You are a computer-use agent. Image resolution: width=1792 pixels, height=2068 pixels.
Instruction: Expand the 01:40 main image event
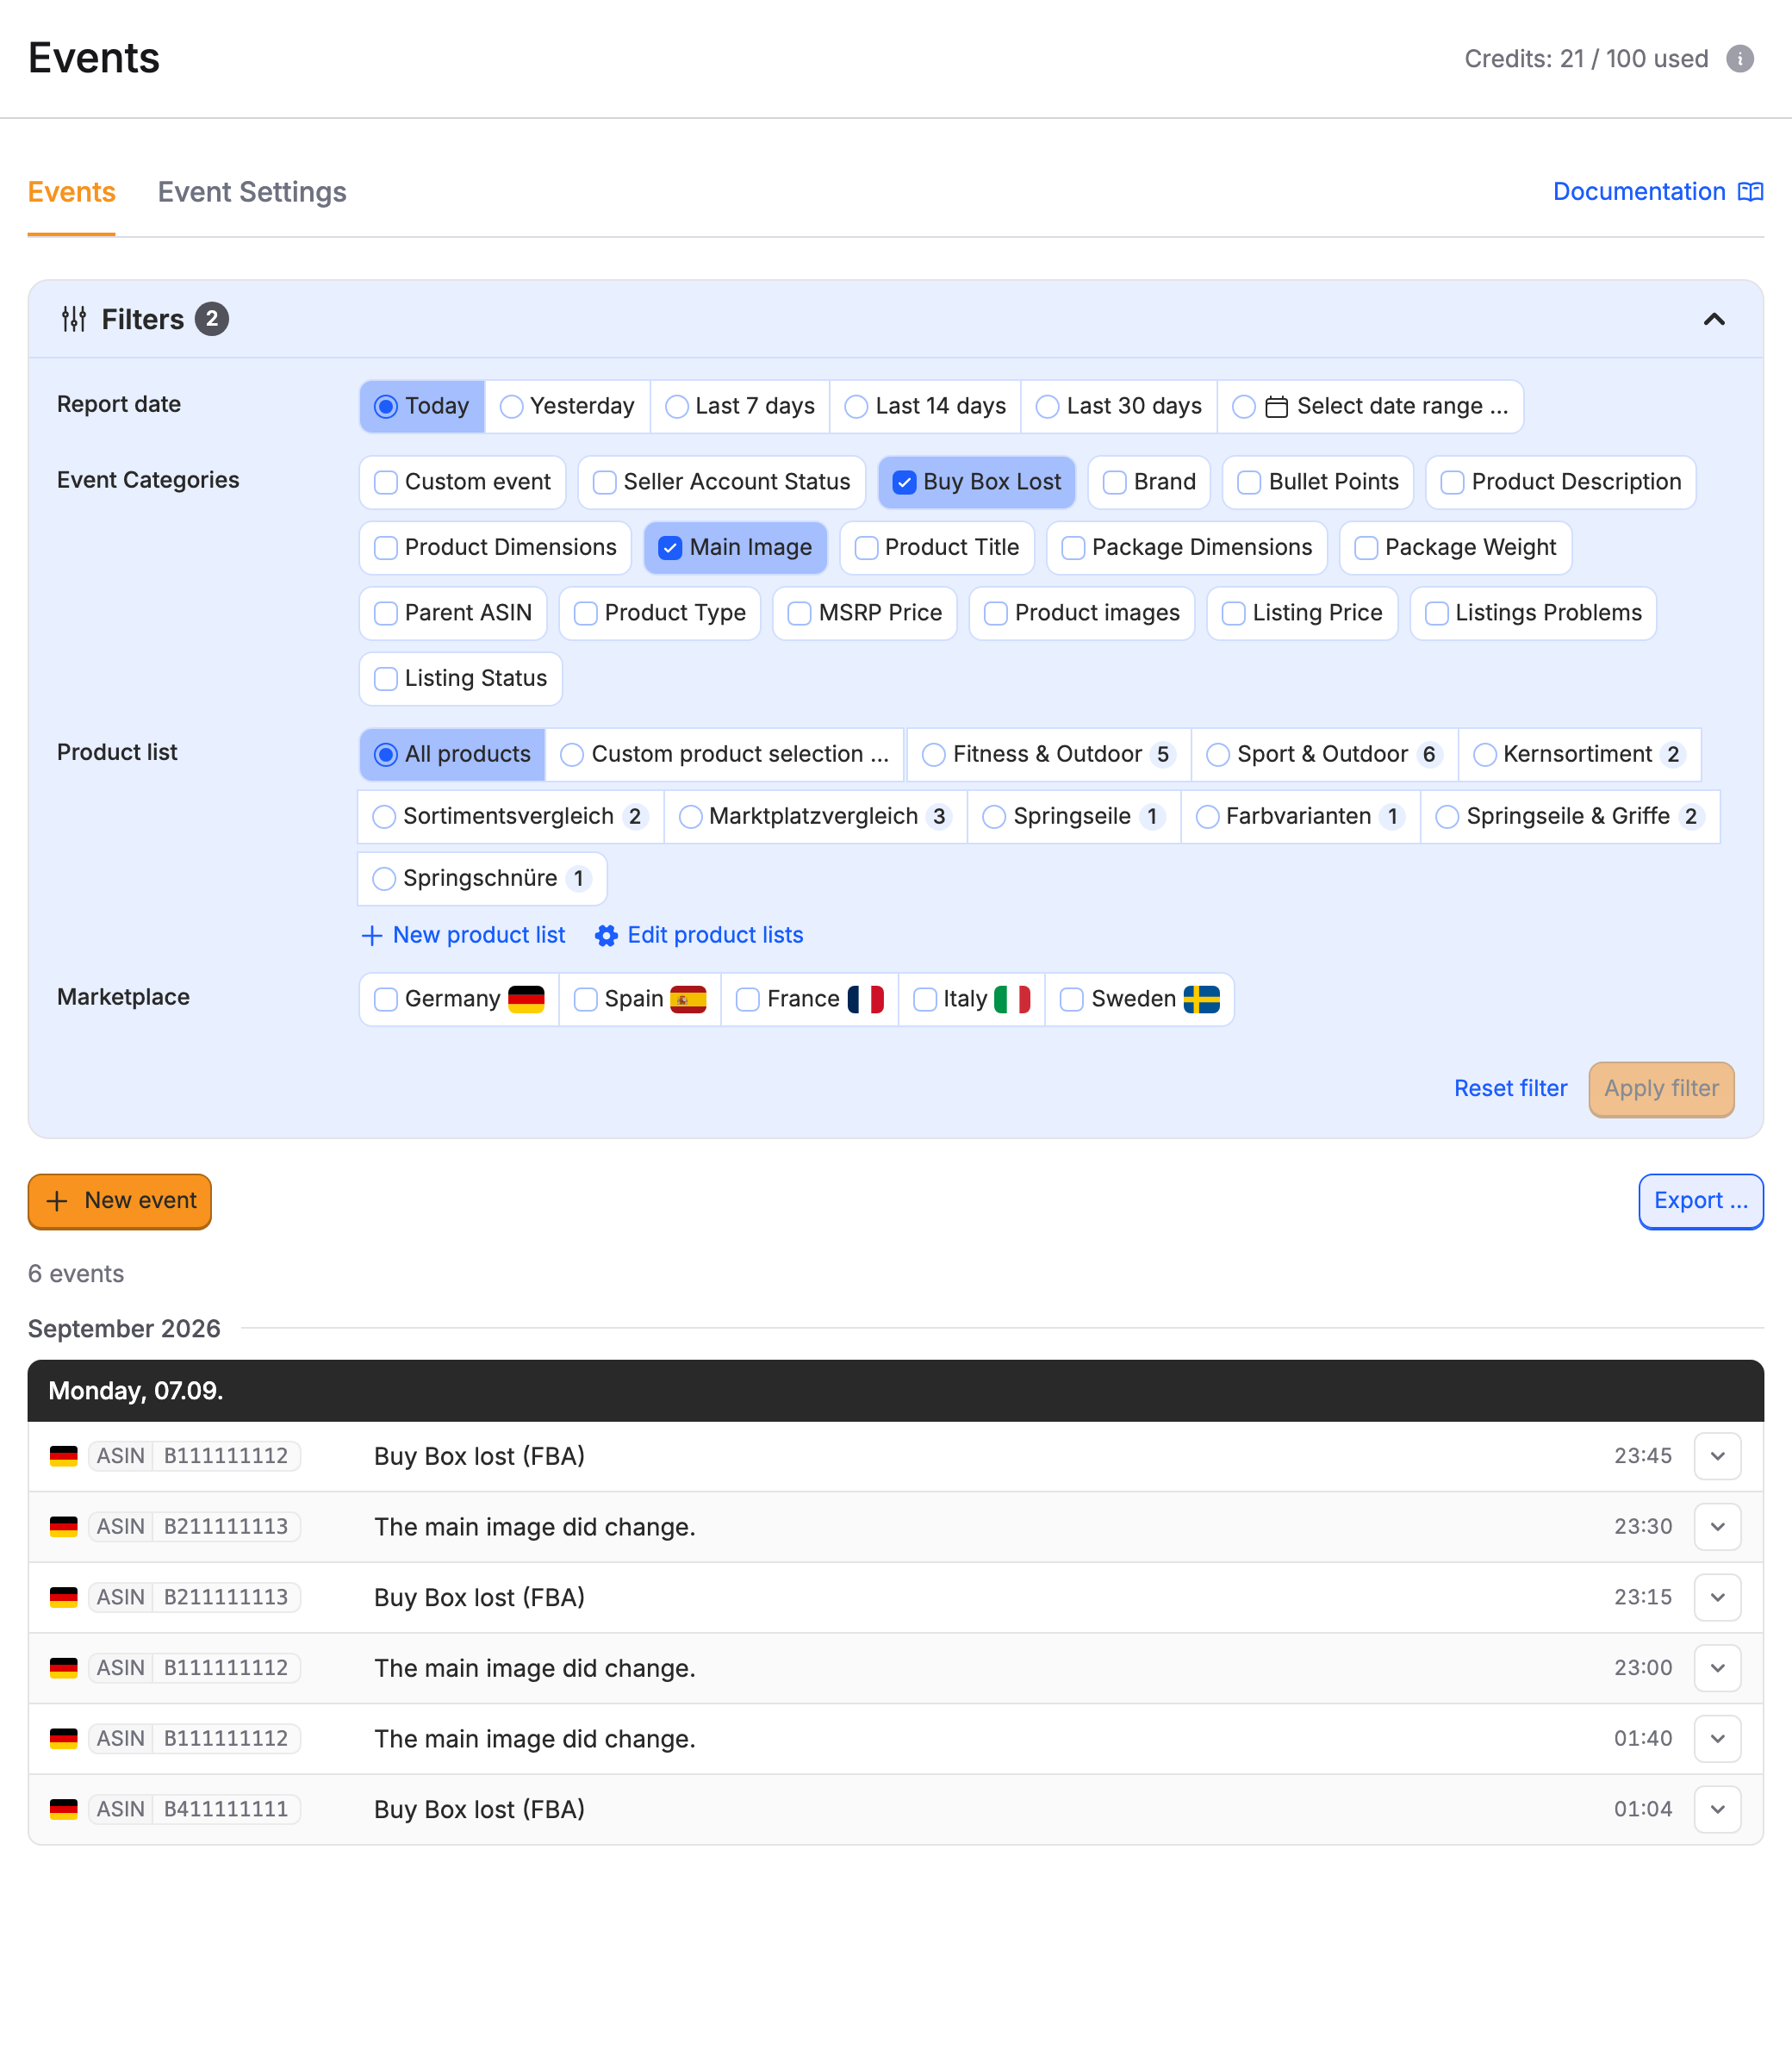click(x=1717, y=1739)
